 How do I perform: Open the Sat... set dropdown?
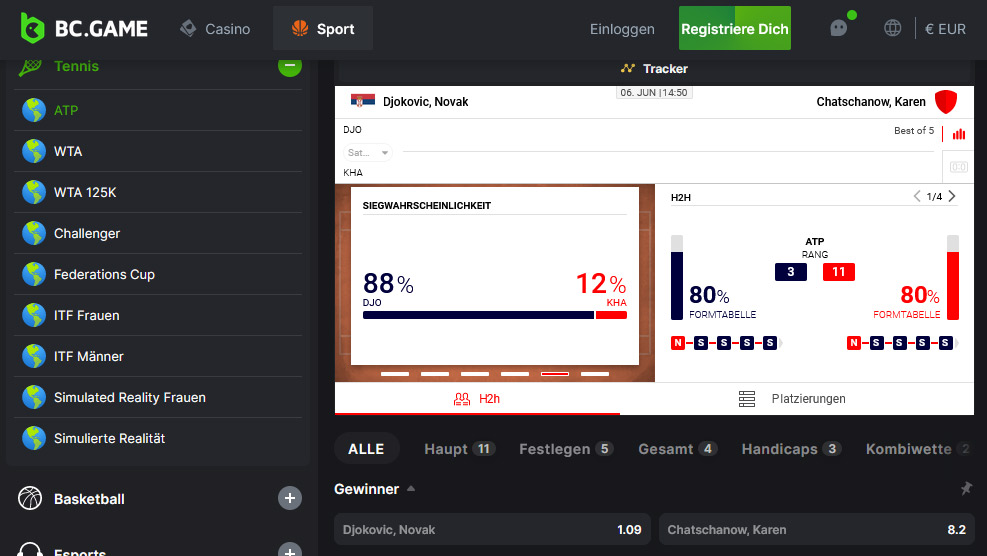click(x=368, y=152)
